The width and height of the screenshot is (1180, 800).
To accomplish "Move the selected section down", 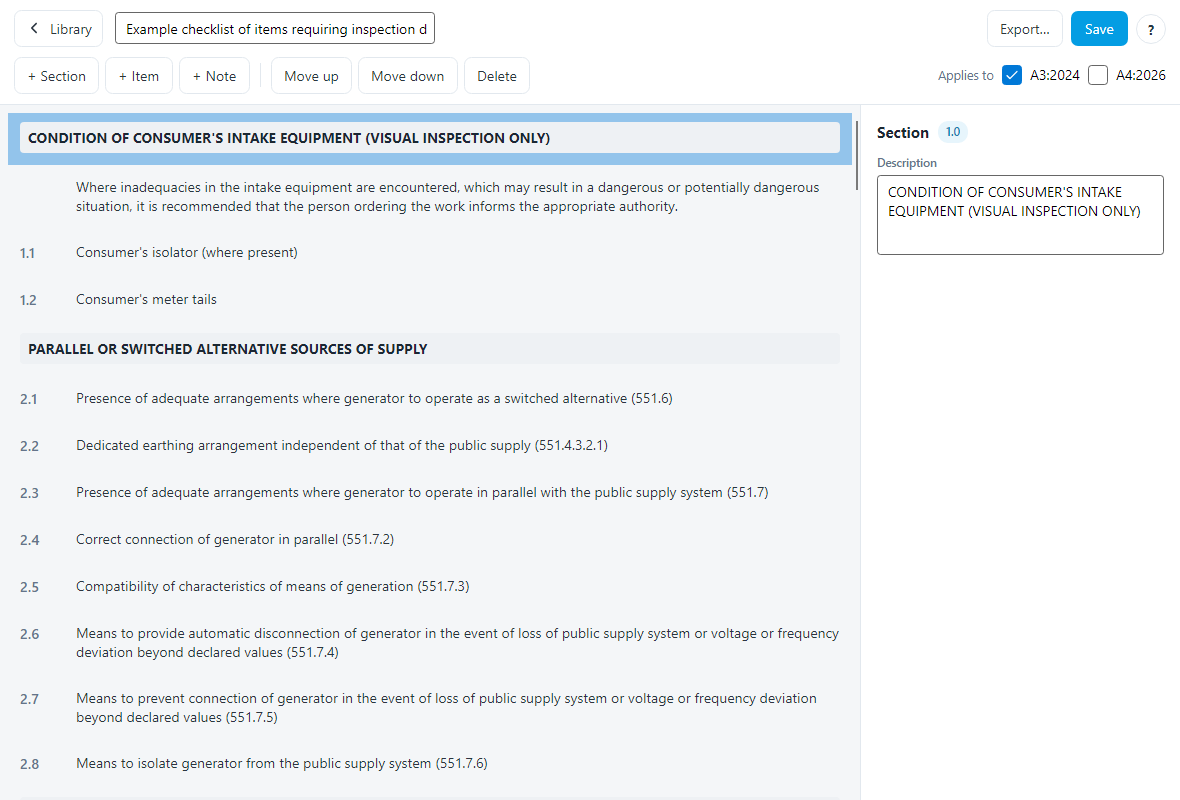I will click(x=407, y=76).
